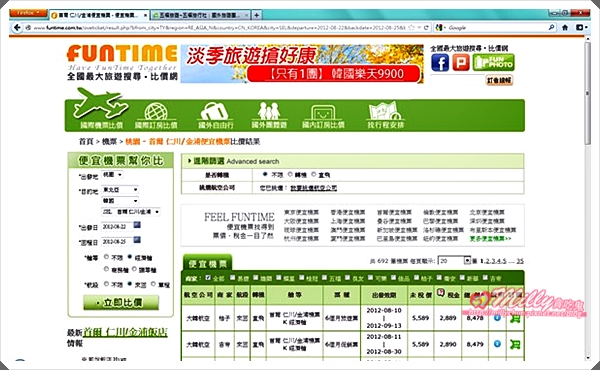This screenshot has height=370, width=600.
Task: Select the direct flight (直飛) radio in advanced search
Action: (314, 174)
